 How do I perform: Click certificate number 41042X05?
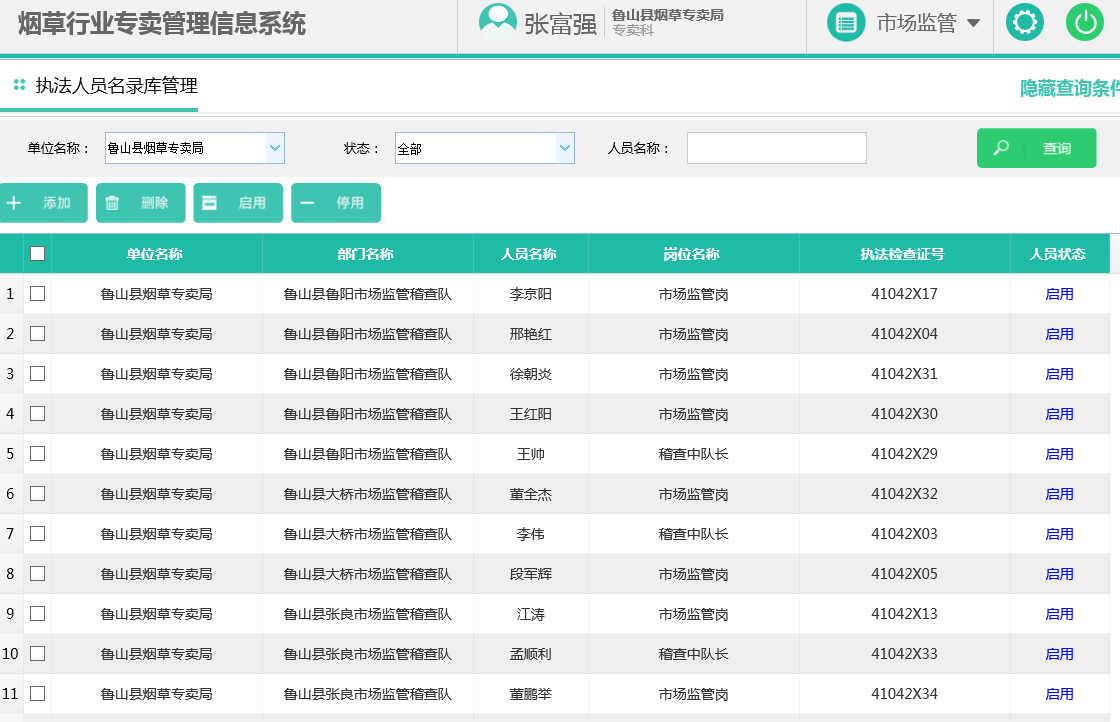pos(904,573)
